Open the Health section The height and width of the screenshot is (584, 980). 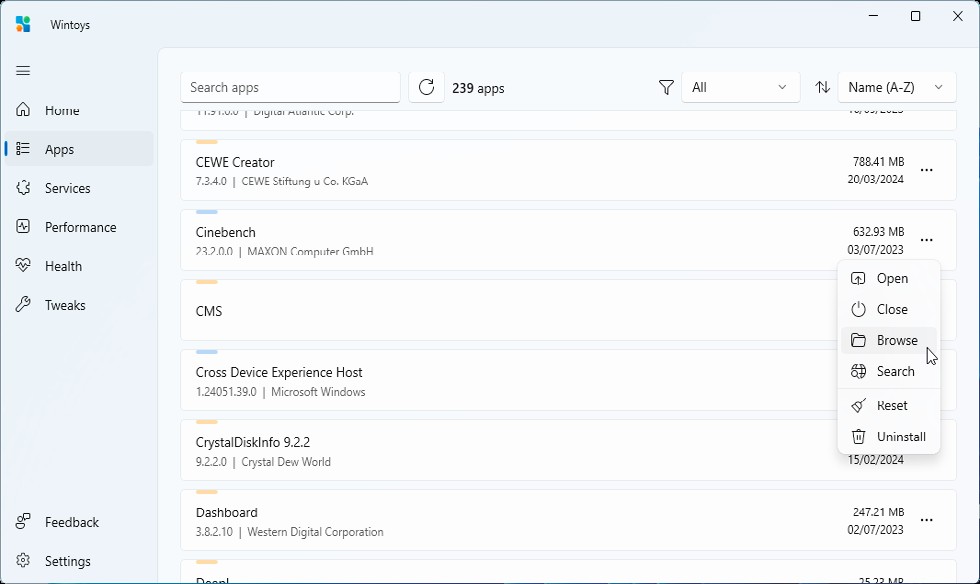pyautogui.click(x=79, y=266)
